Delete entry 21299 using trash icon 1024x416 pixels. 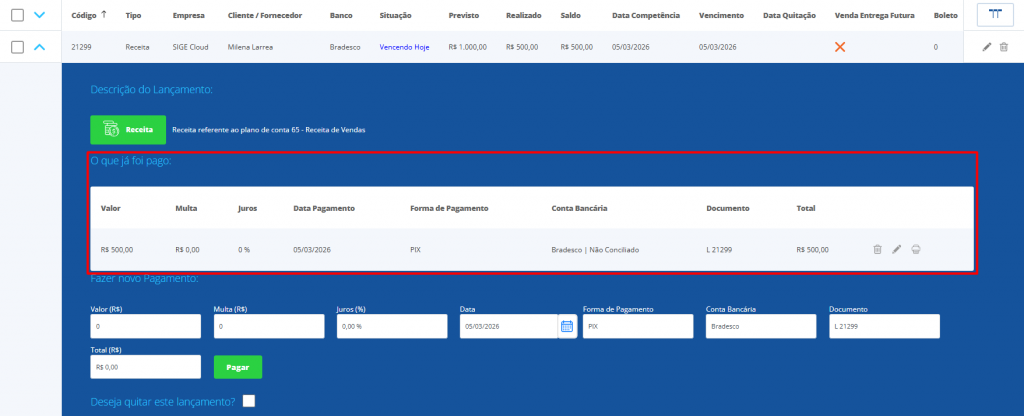pos(1003,47)
